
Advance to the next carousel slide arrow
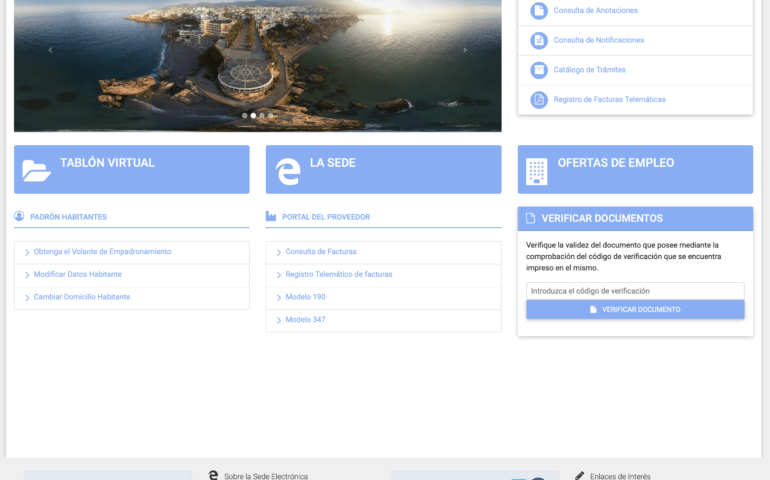[x=465, y=50]
